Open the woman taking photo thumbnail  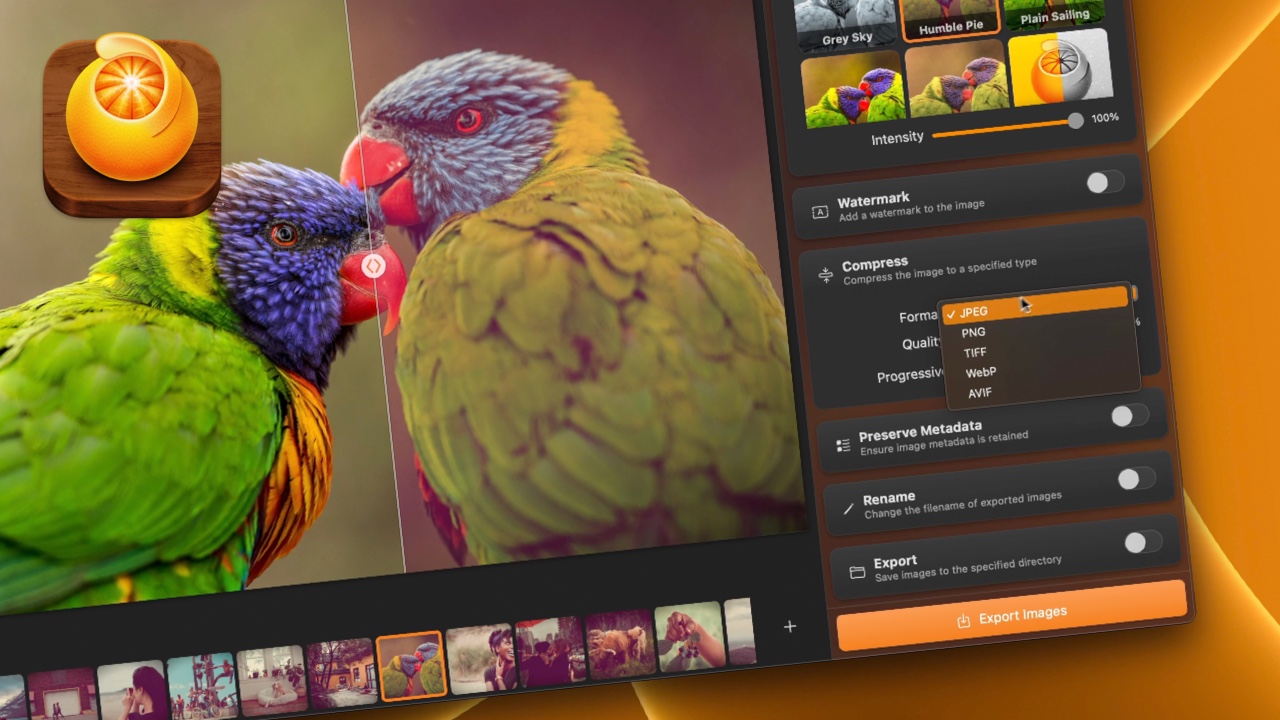[x=131, y=688]
